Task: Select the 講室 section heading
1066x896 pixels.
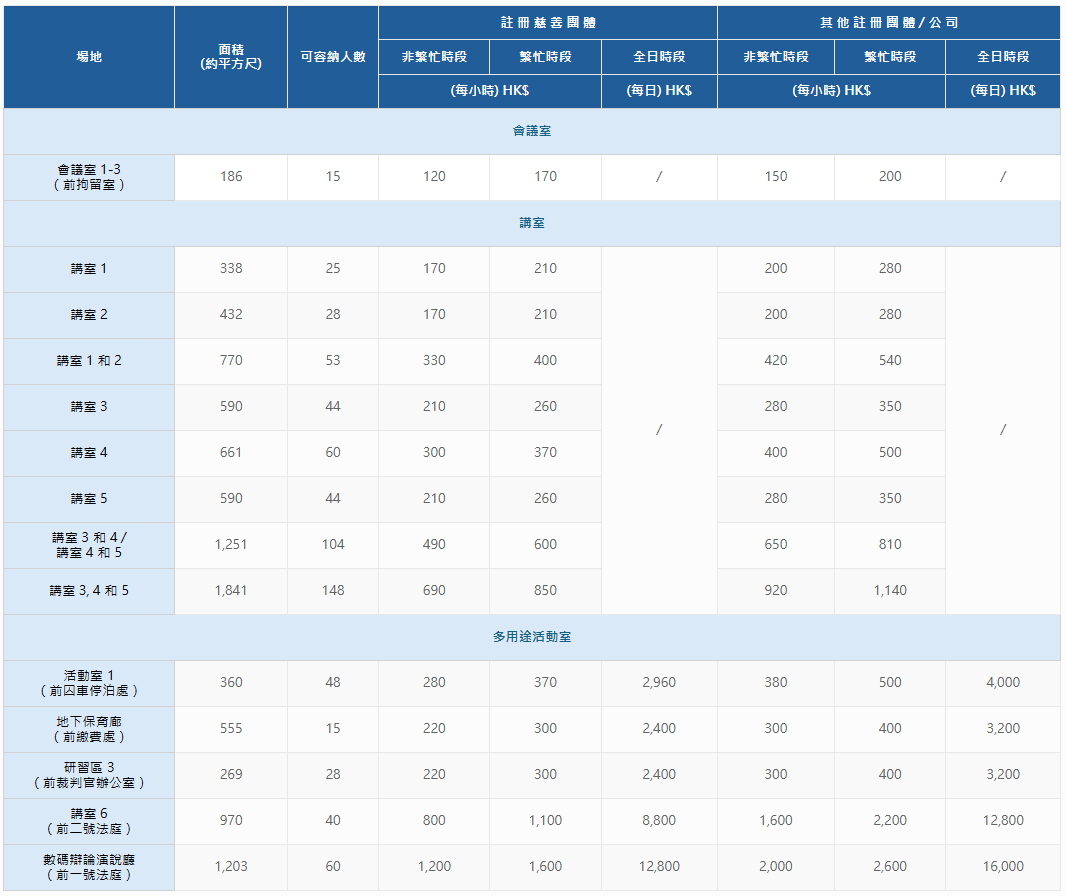Action: (x=532, y=223)
